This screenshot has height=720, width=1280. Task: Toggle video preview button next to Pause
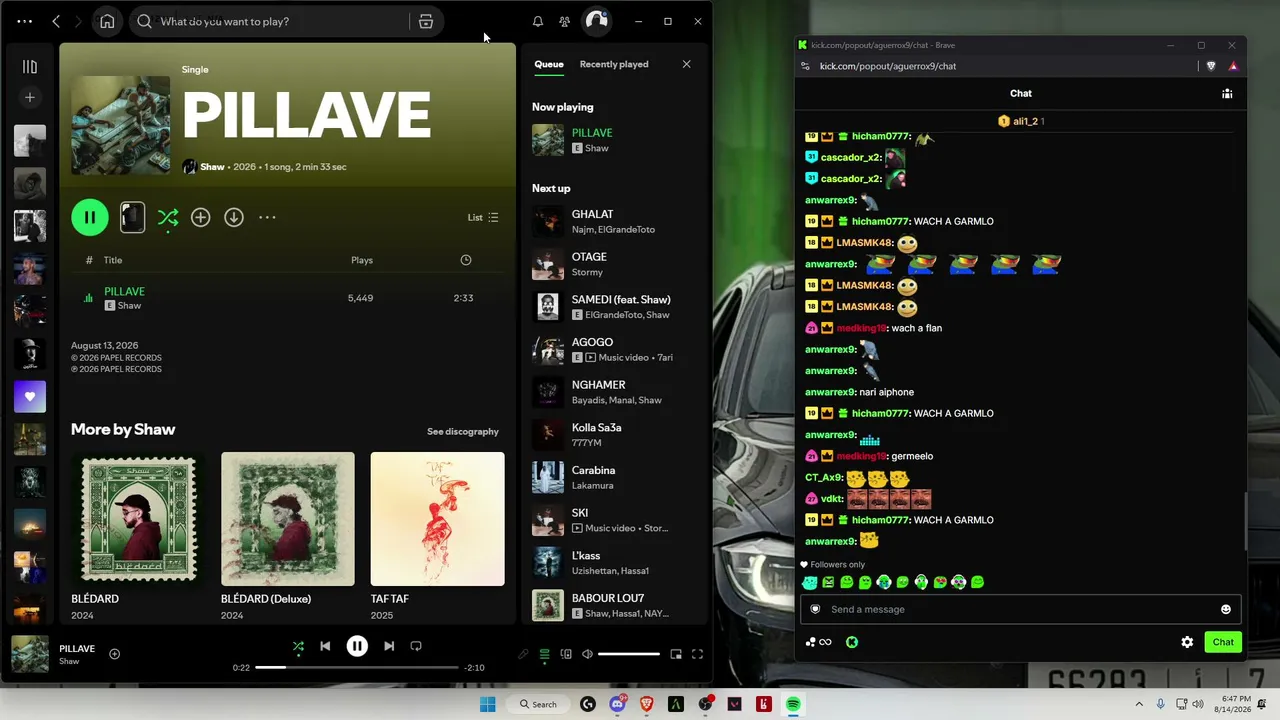point(132,217)
